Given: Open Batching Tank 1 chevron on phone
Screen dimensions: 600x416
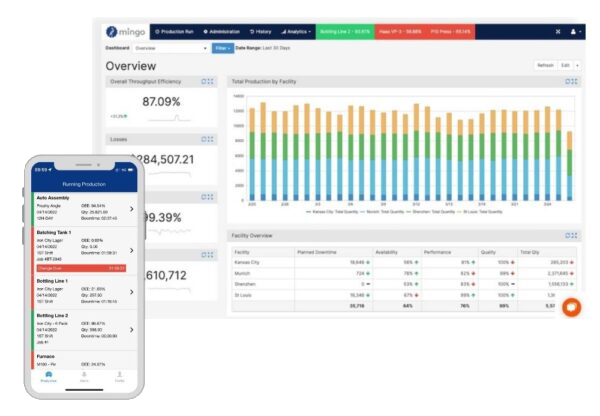Looking at the screenshot, I should 132,250.
